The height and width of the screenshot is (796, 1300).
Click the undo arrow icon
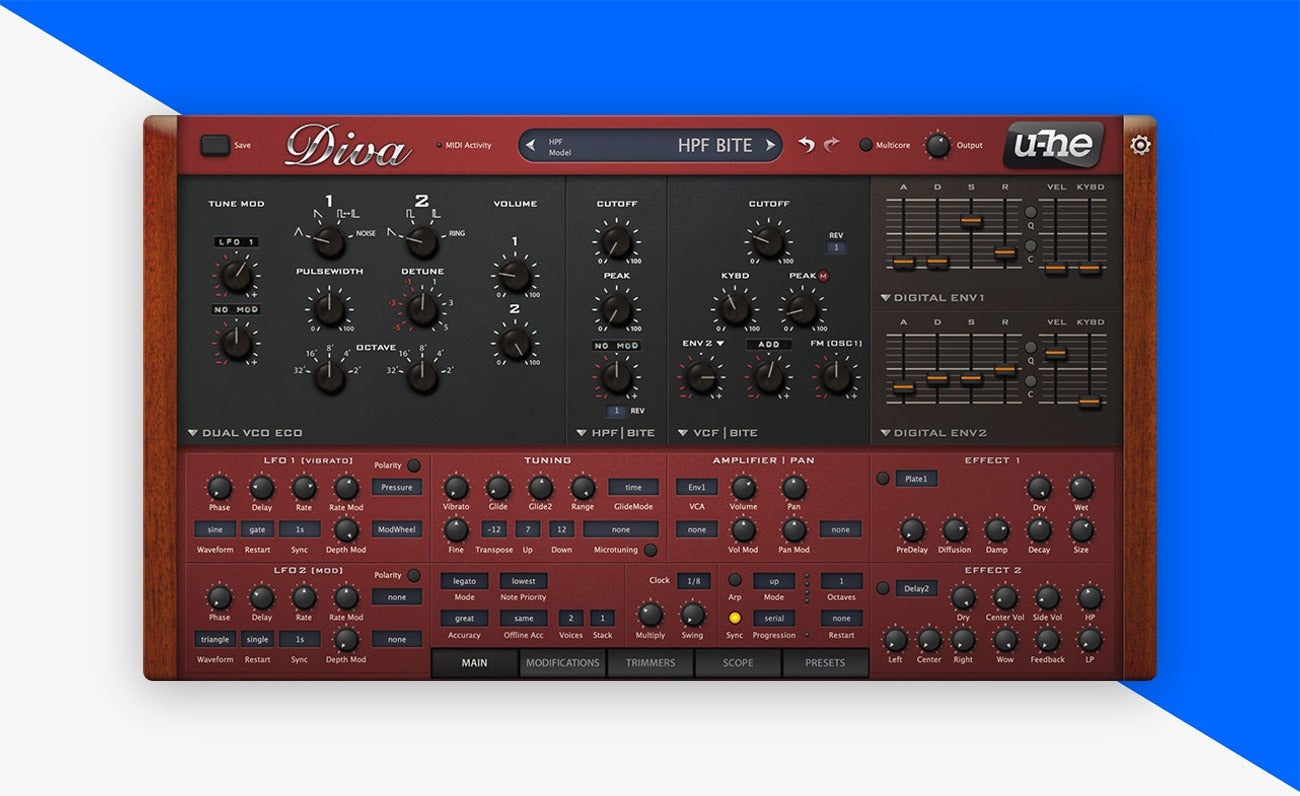tap(806, 145)
